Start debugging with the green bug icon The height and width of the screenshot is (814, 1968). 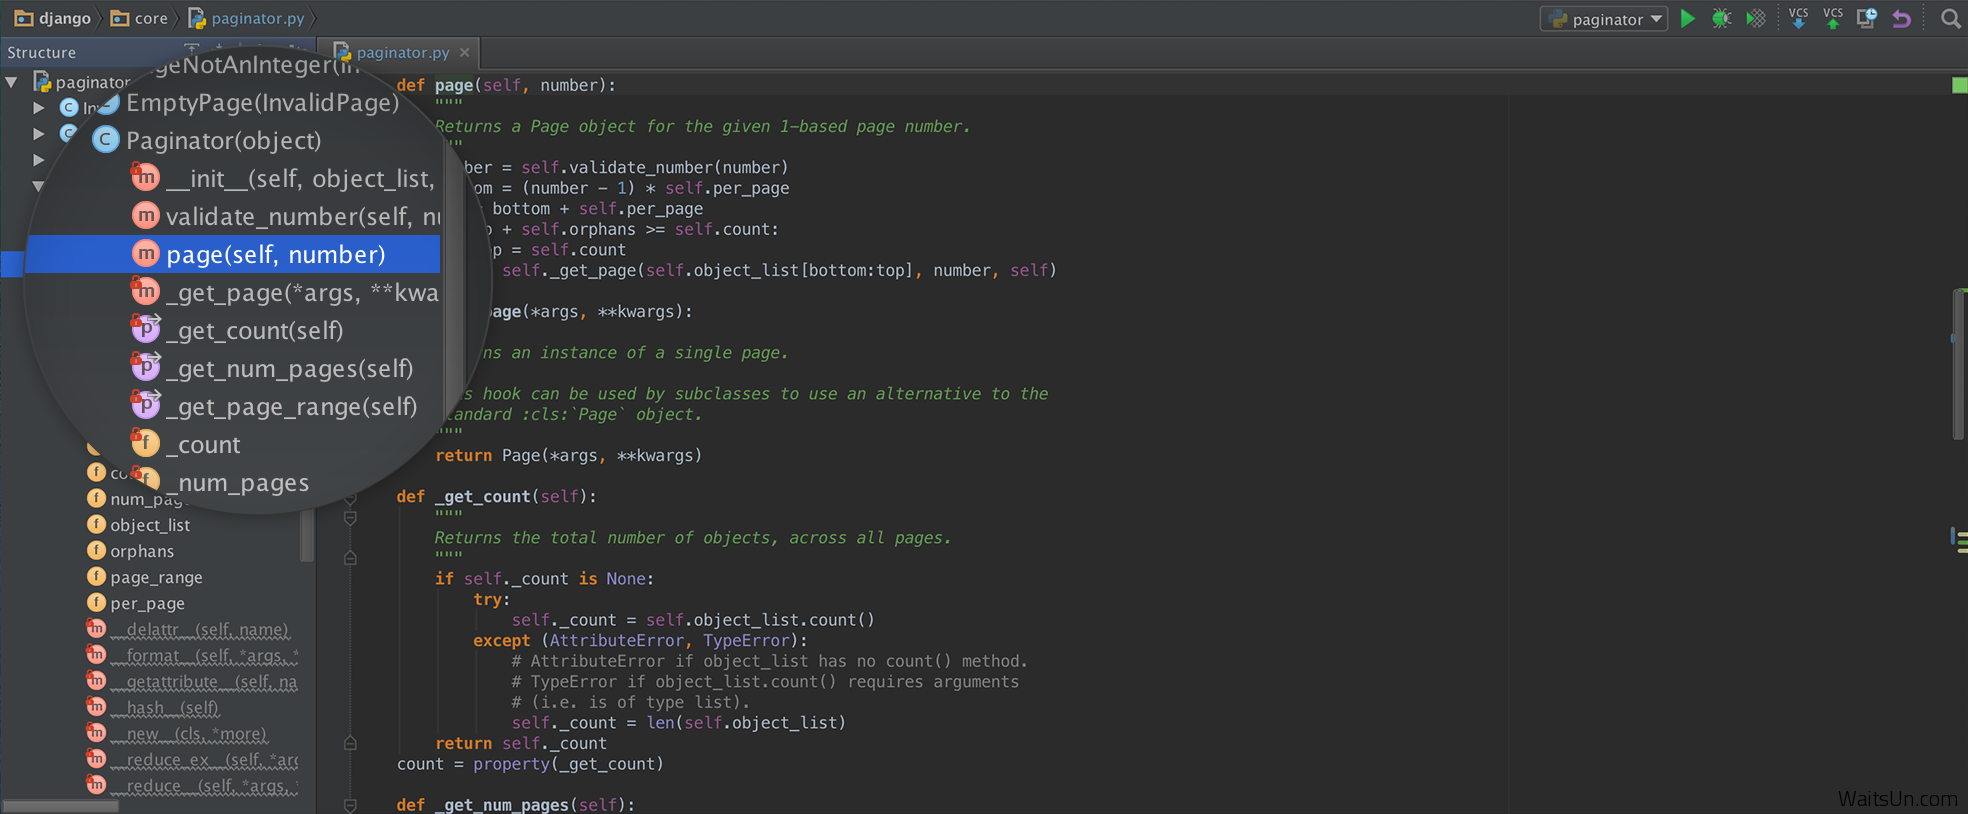click(x=1721, y=19)
